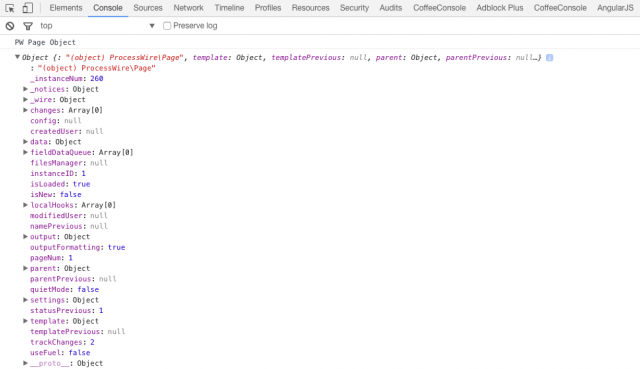Open the Network tab
The height and width of the screenshot is (369, 640).
(188, 8)
